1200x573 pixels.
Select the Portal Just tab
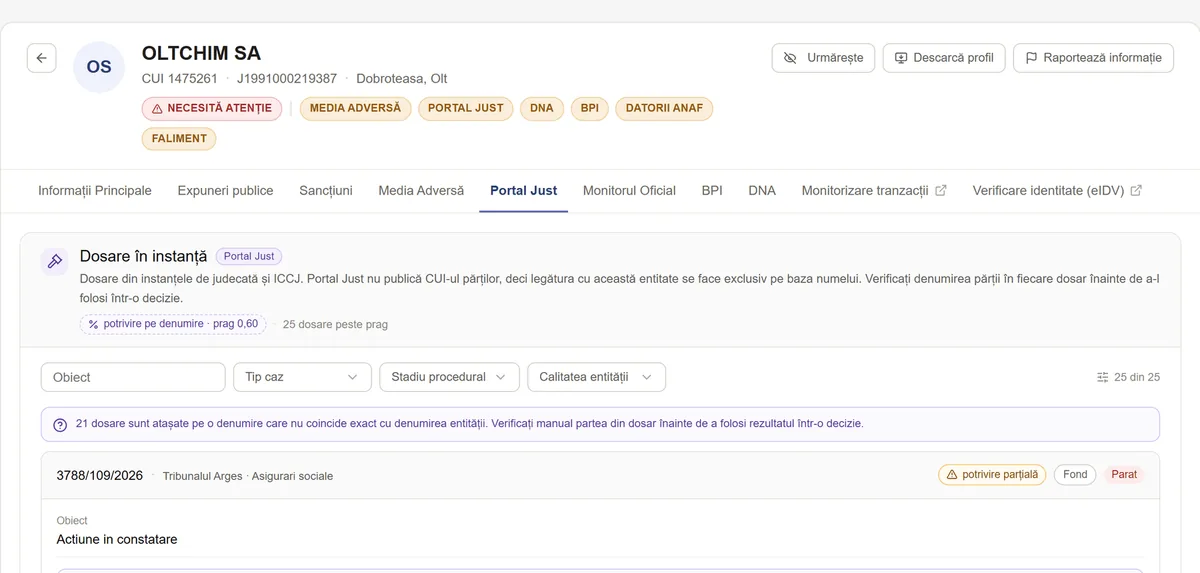coord(524,190)
